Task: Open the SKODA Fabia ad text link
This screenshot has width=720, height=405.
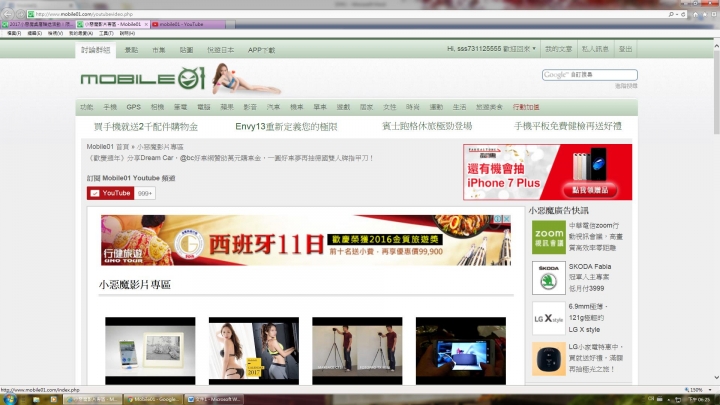Action: (590, 277)
